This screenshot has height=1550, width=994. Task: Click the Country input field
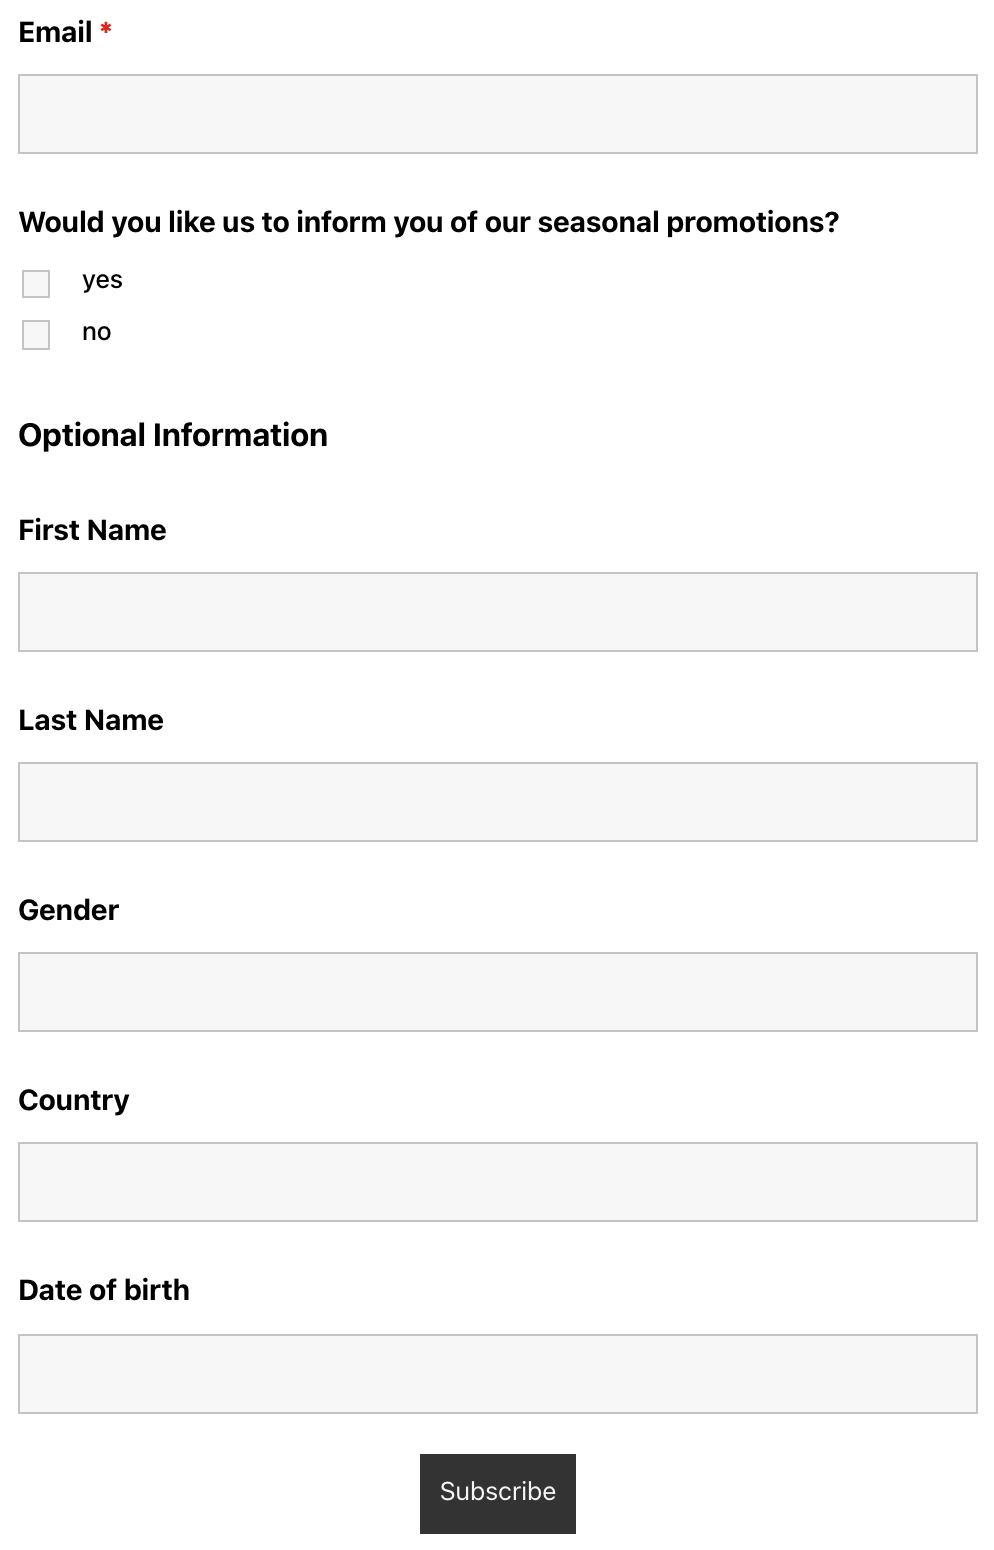[497, 1181]
